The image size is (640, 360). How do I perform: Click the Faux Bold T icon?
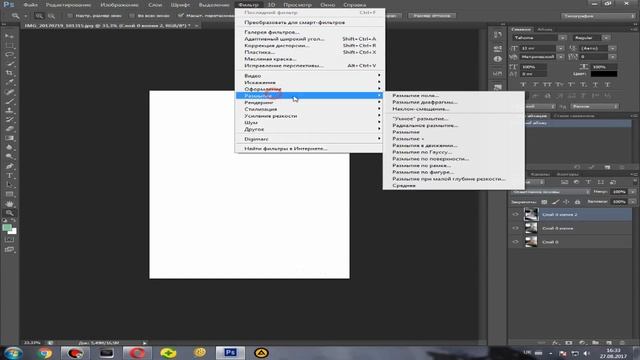coord(523,84)
